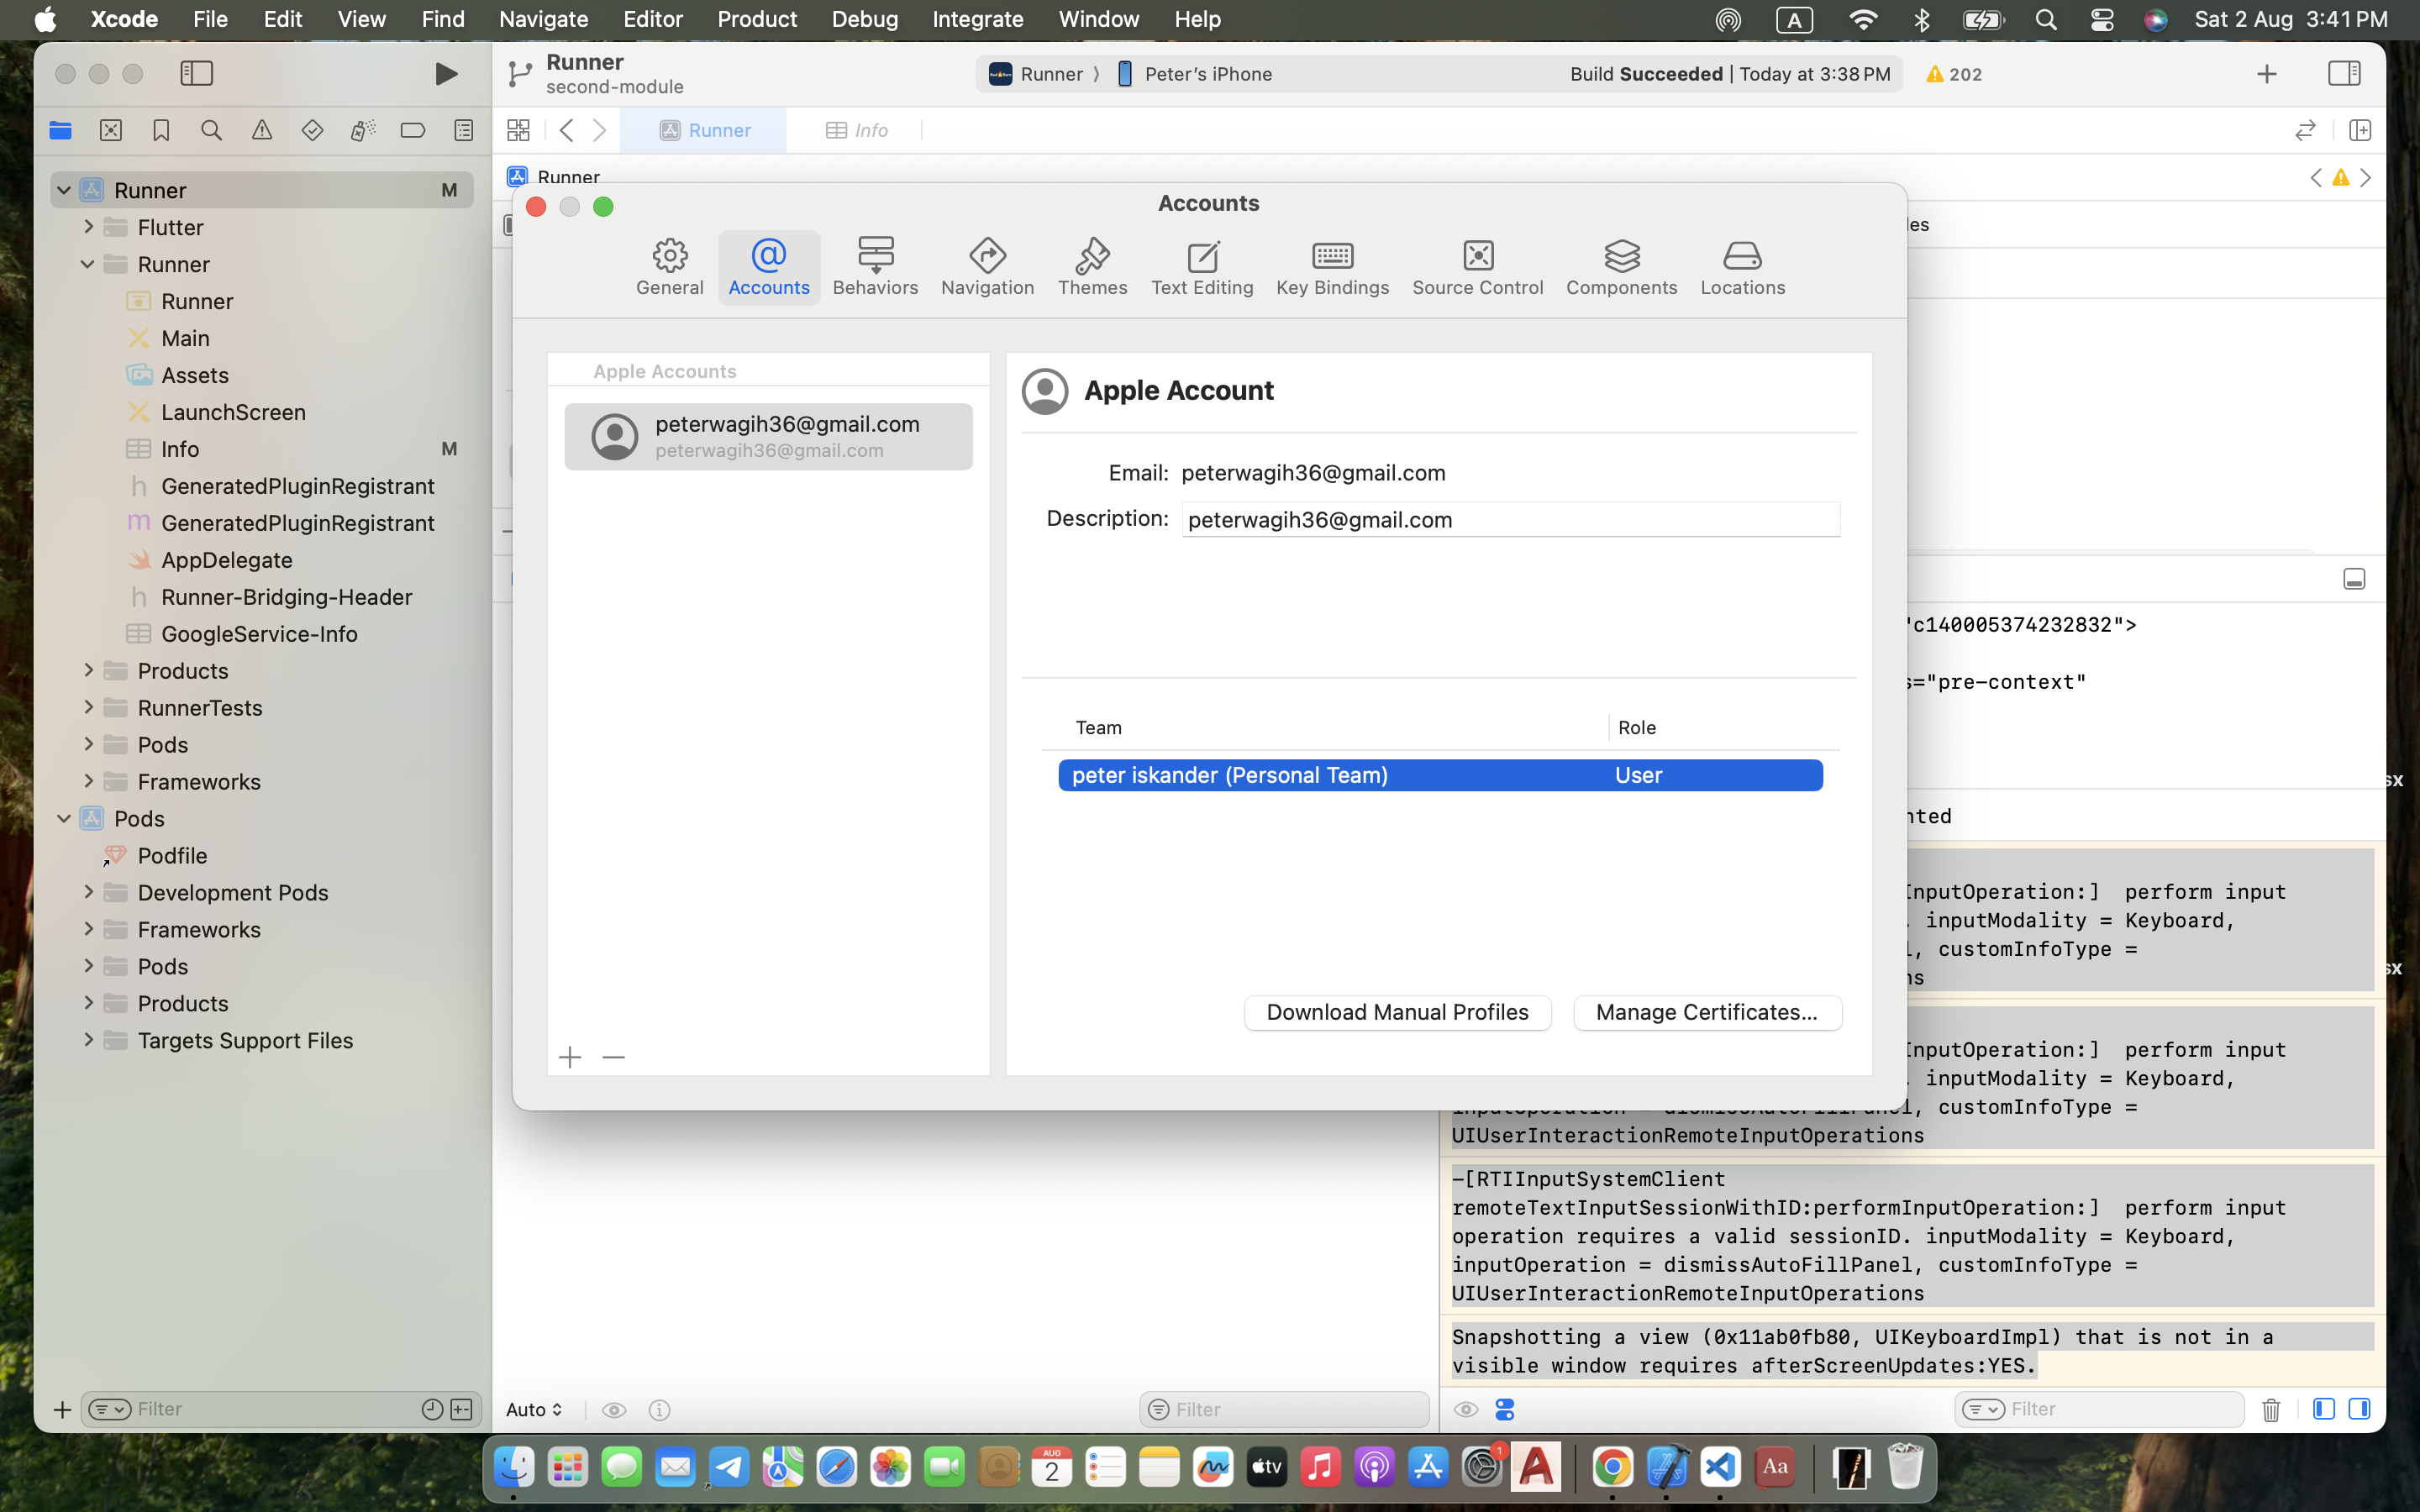Open the GoogleService-Info plist file
The width and height of the screenshot is (2420, 1512).
[259, 634]
